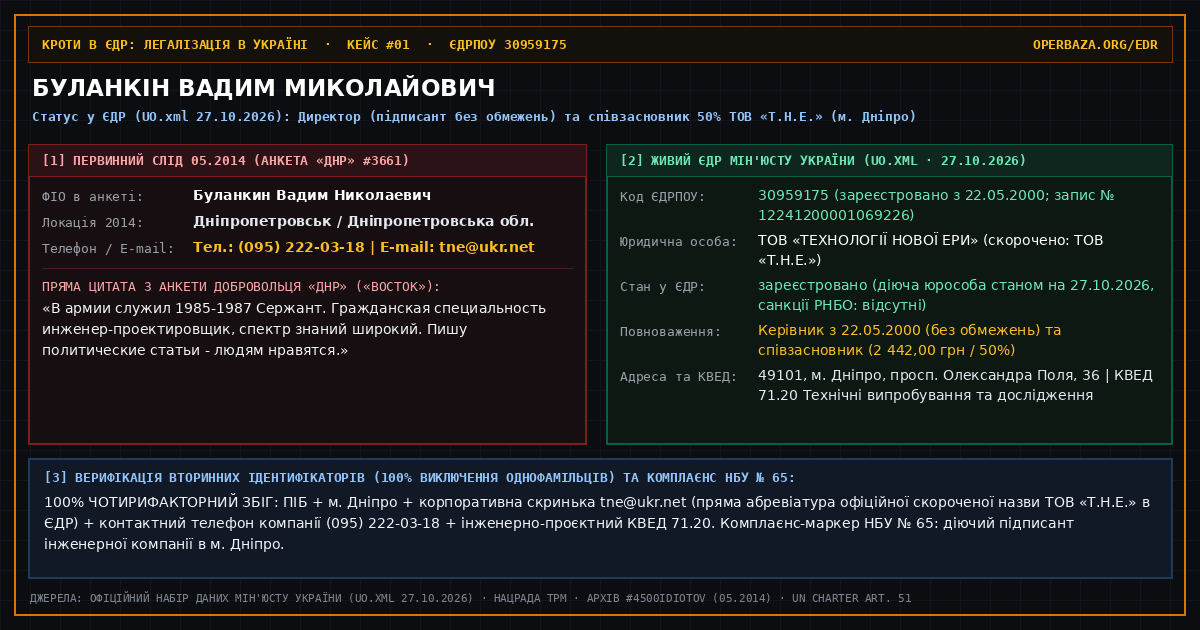Click "КРОТИ В ЄДР: ЛЕГАЛІЗАЦІЯ В УКРАЇНІ" header text
The width and height of the screenshot is (1200, 630).
175,45
